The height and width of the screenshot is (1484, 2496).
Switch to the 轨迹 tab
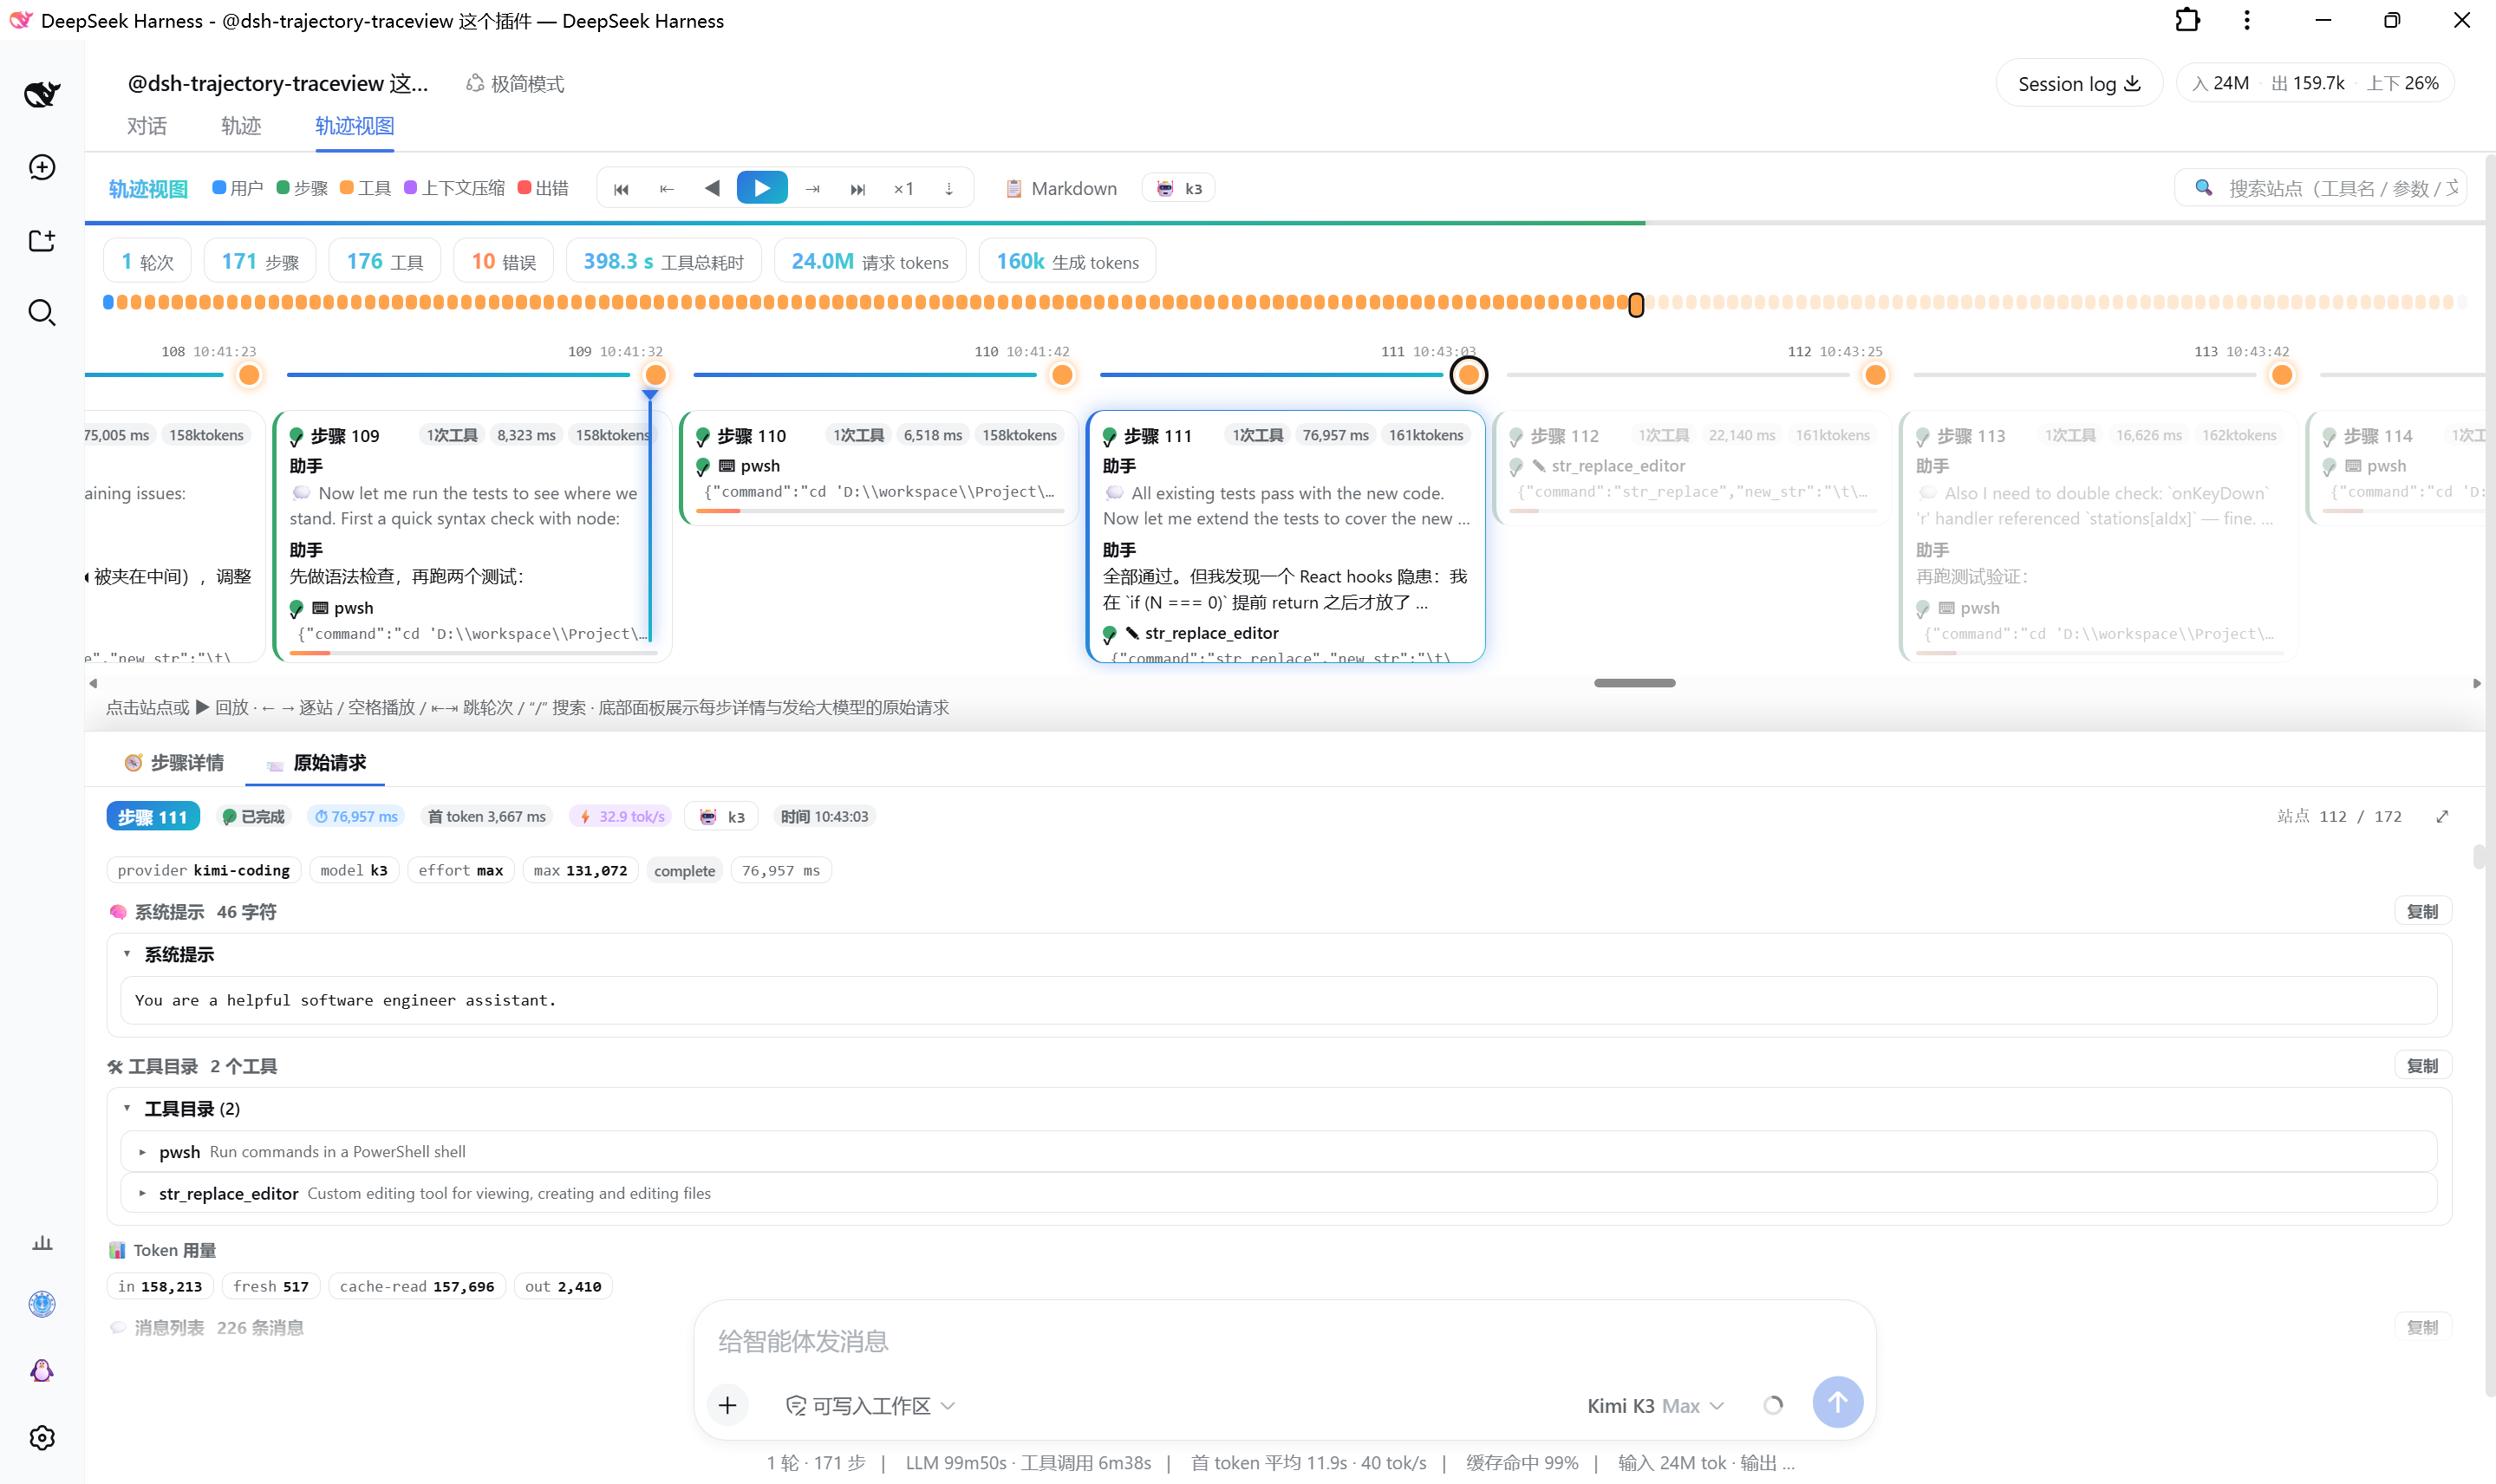pyautogui.click(x=241, y=126)
